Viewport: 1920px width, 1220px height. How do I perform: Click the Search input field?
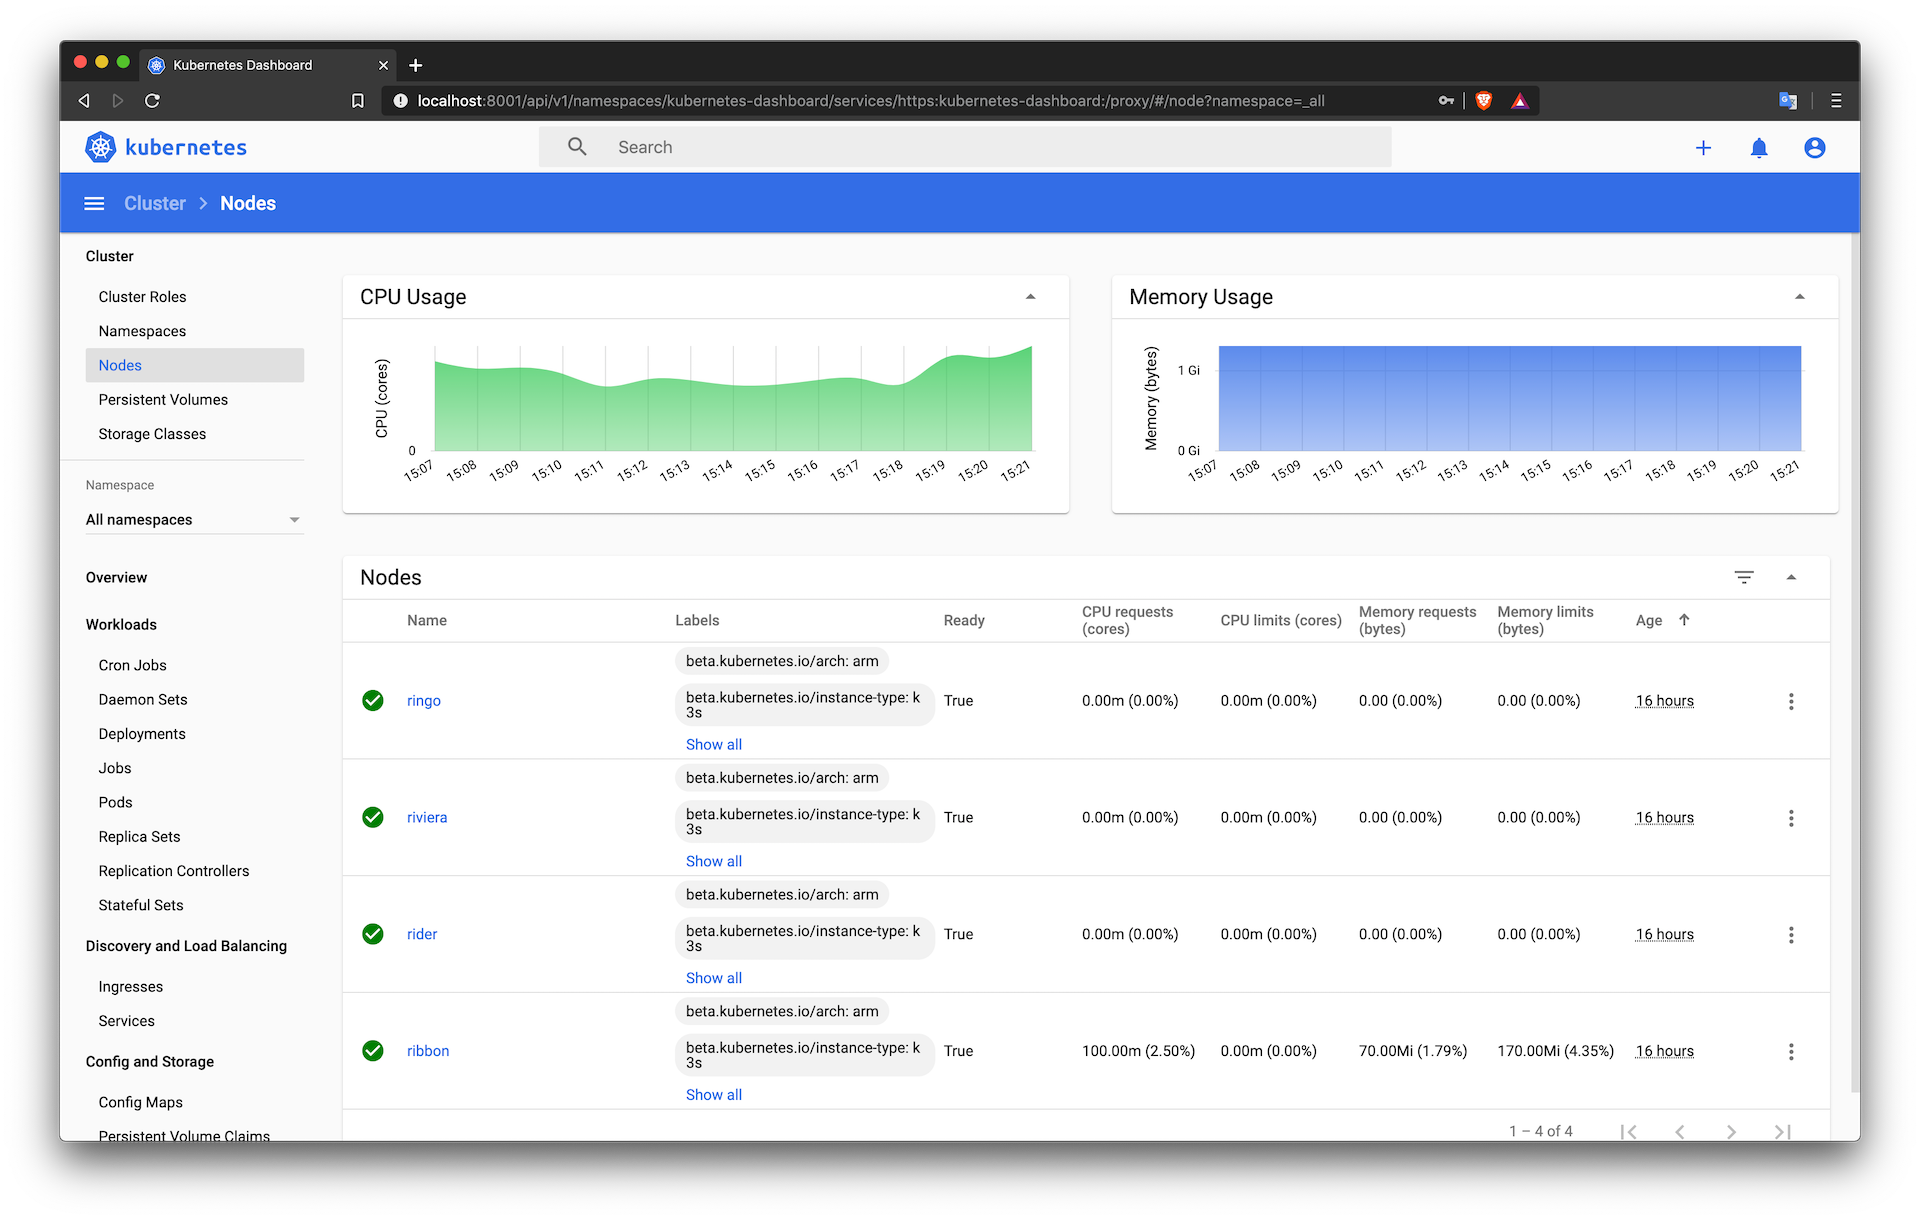[965, 147]
